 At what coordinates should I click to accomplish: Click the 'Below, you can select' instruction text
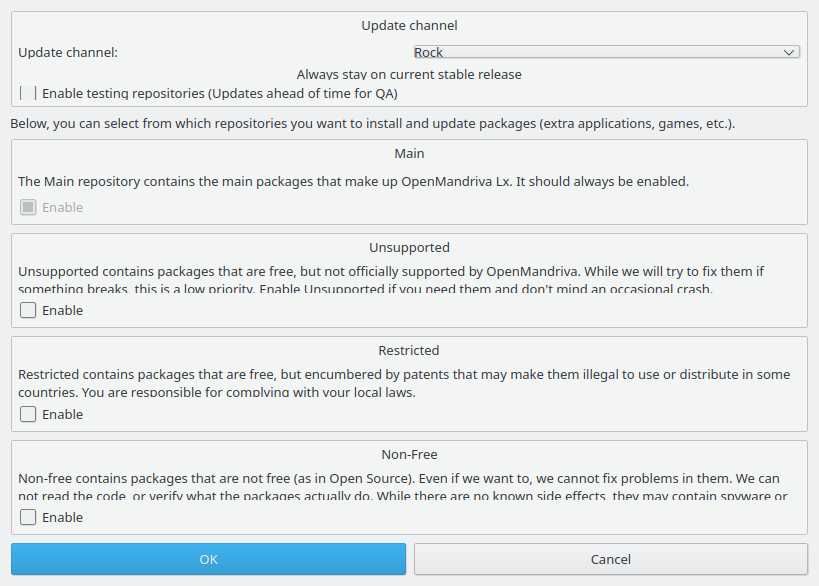coord(372,124)
